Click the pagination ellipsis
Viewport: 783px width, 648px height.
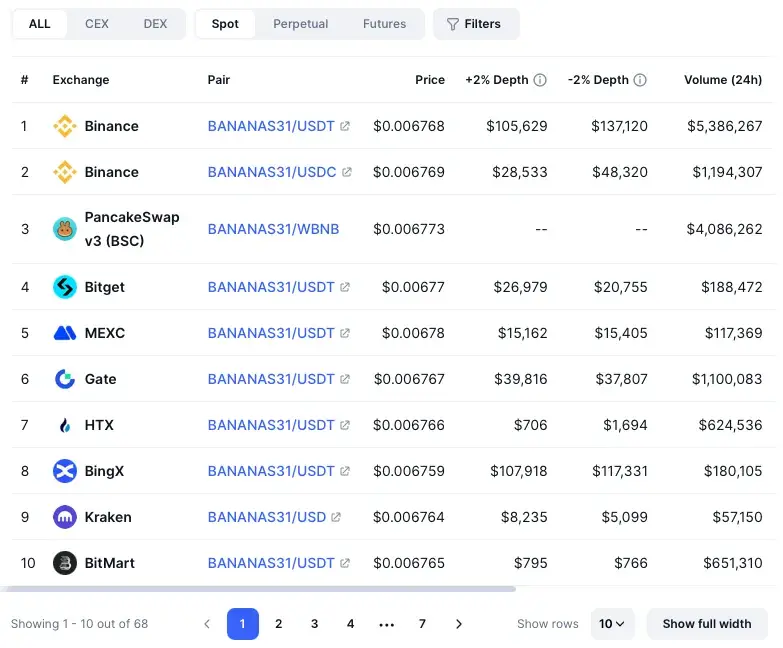point(387,625)
